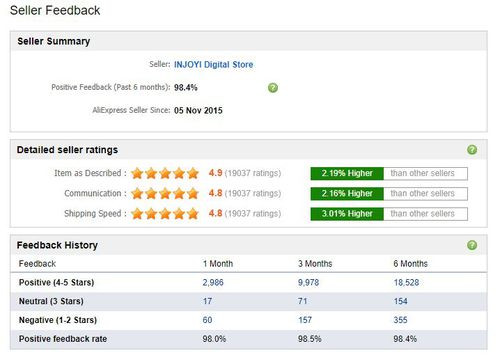Select the Communication ratings count text

[253, 193]
